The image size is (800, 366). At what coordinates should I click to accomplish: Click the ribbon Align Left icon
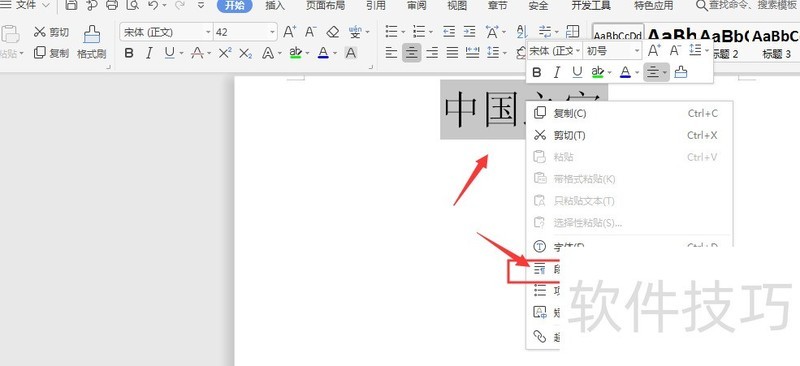[391, 53]
